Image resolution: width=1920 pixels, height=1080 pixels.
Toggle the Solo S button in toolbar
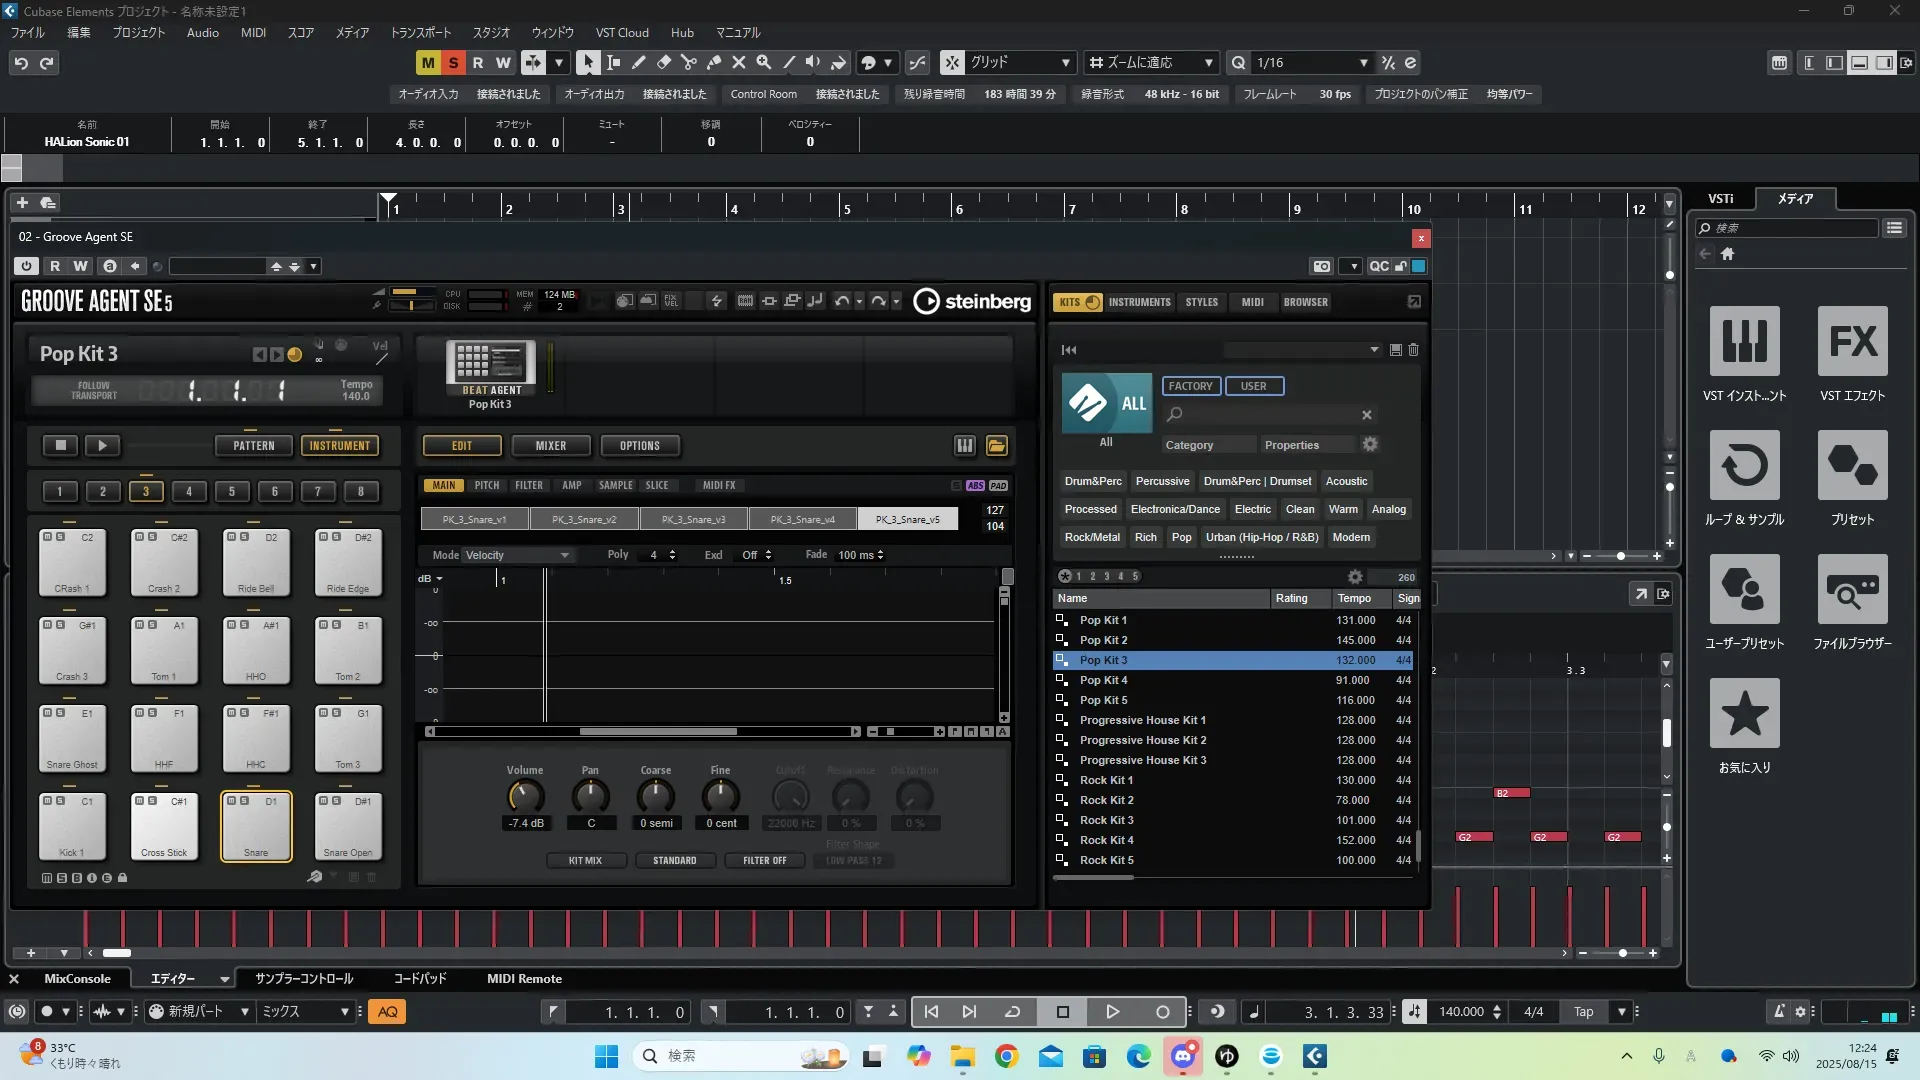coord(453,62)
